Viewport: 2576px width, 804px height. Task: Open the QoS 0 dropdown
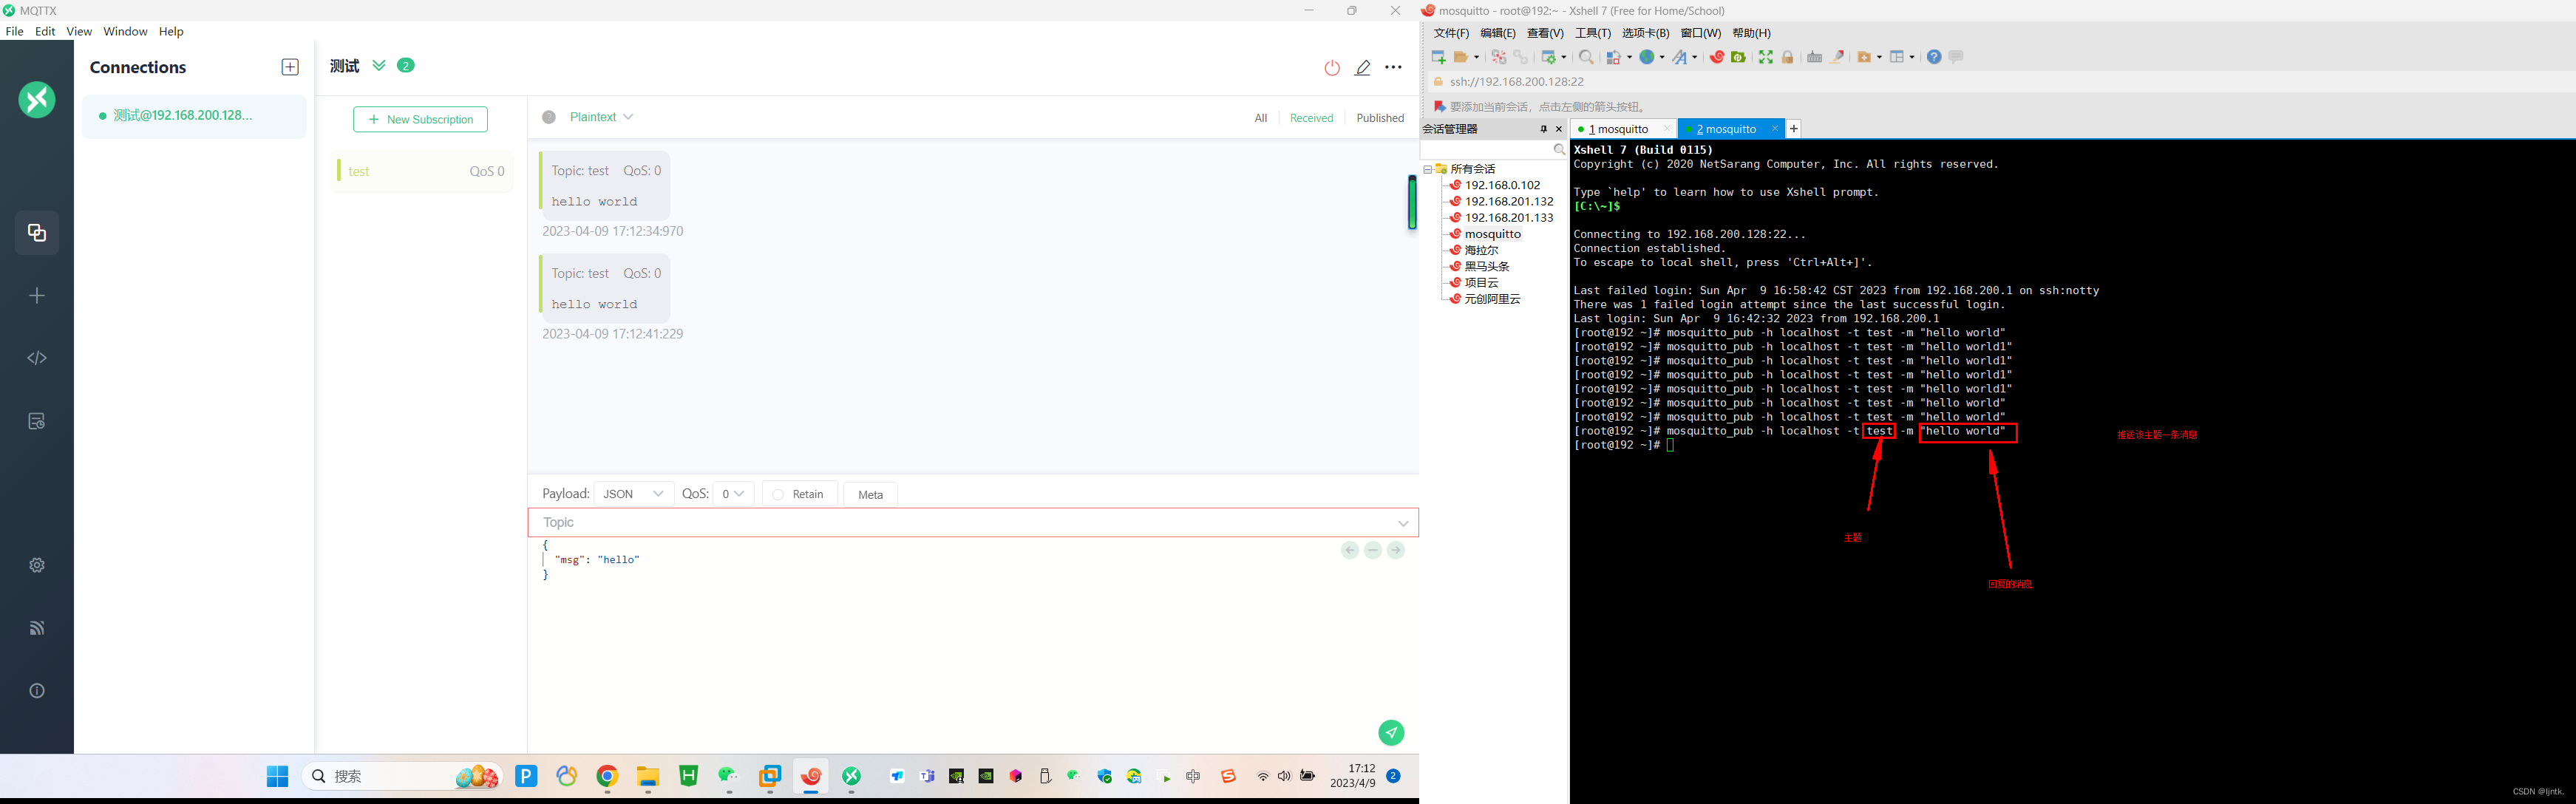pyautogui.click(x=733, y=494)
